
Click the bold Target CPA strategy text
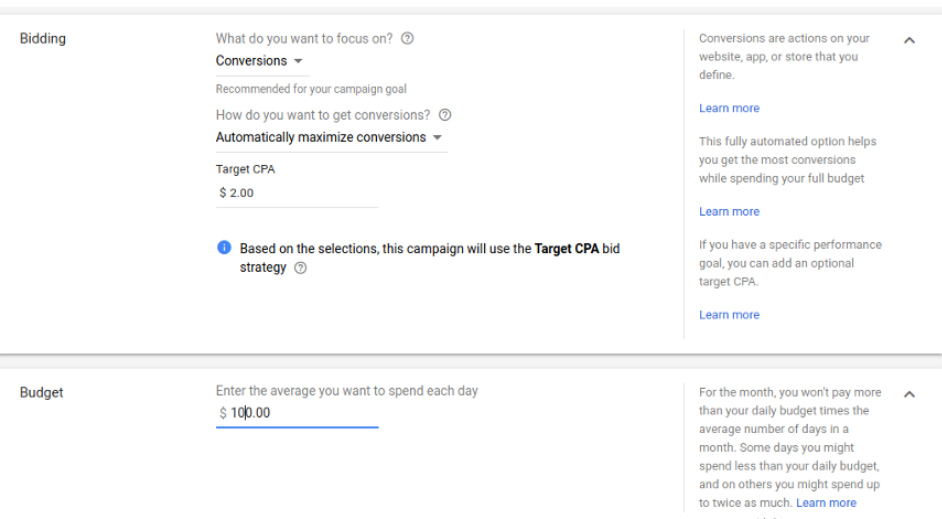click(x=567, y=248)
